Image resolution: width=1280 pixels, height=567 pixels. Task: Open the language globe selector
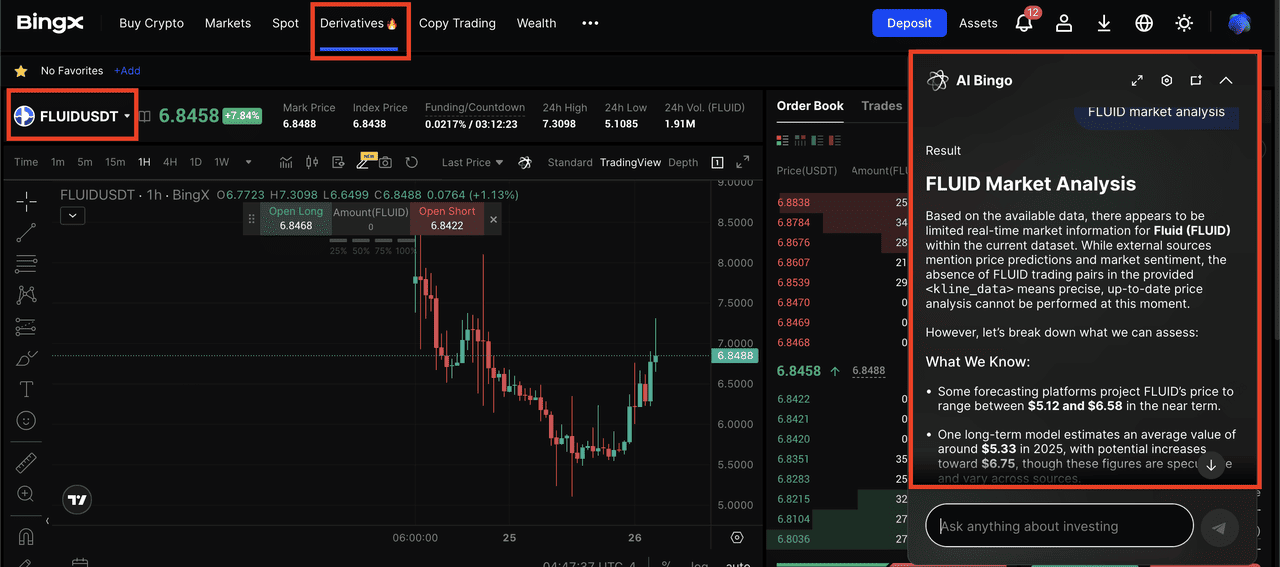pos(1144,23)
